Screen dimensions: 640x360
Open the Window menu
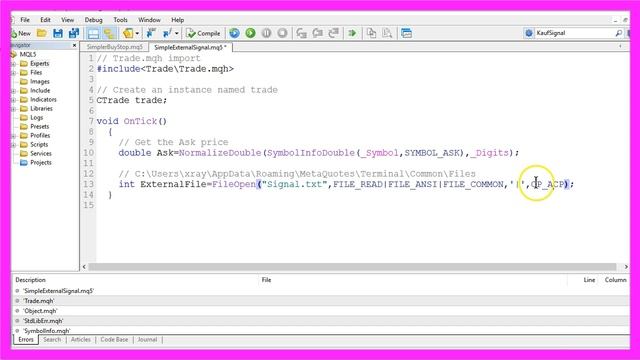pyautogui.click(x=149, y=20)
